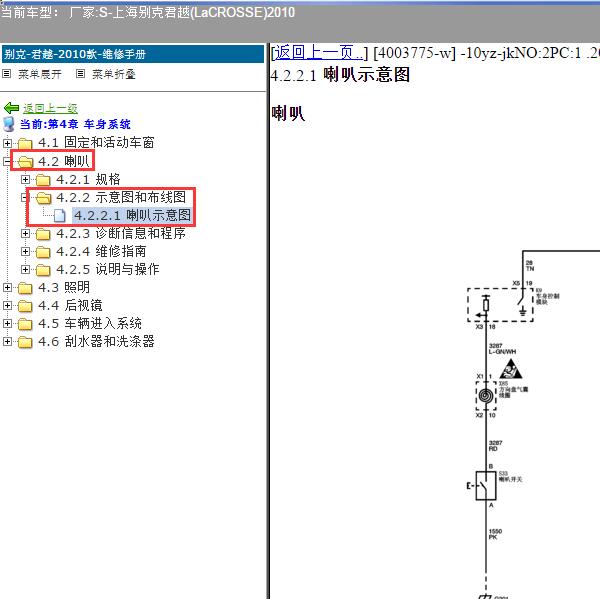Select the 4.4 后视镜 tree item

pos(70,305)
